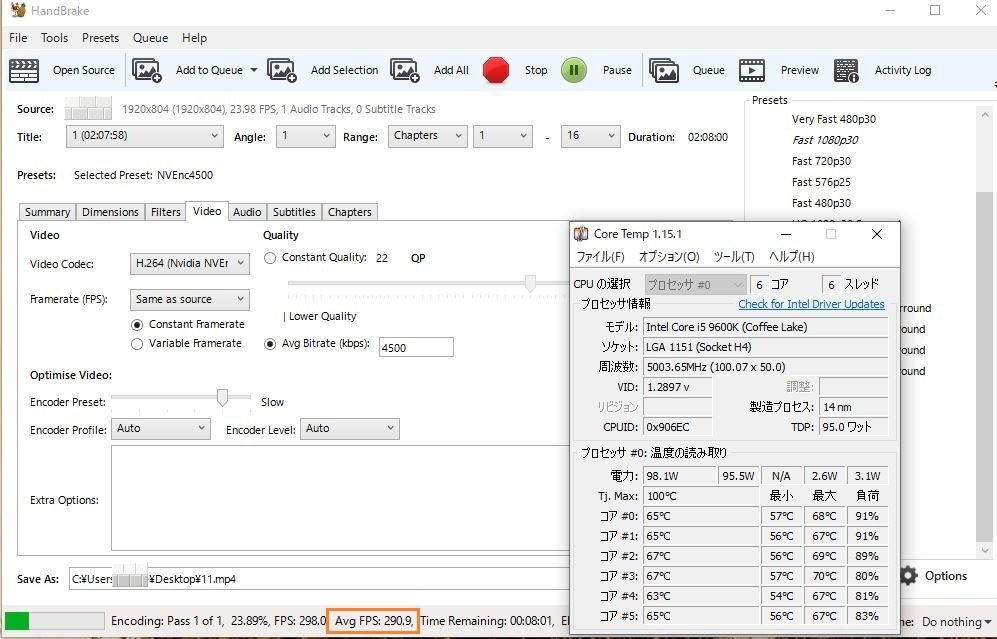Click the green Pause icon
Image resolution: width=997 pixels, height=639 pixels.
(x=574, y=70)
